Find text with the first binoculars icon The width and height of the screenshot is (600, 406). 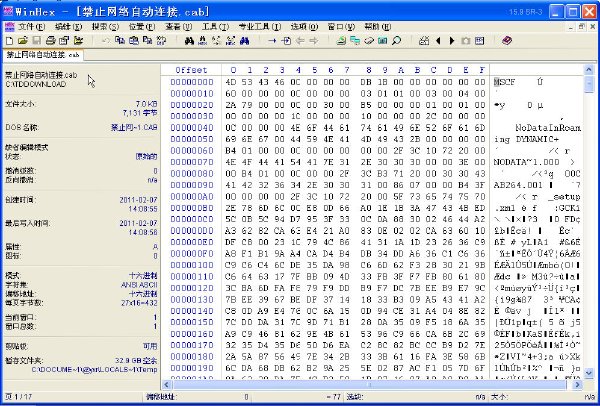click(189, 41)
